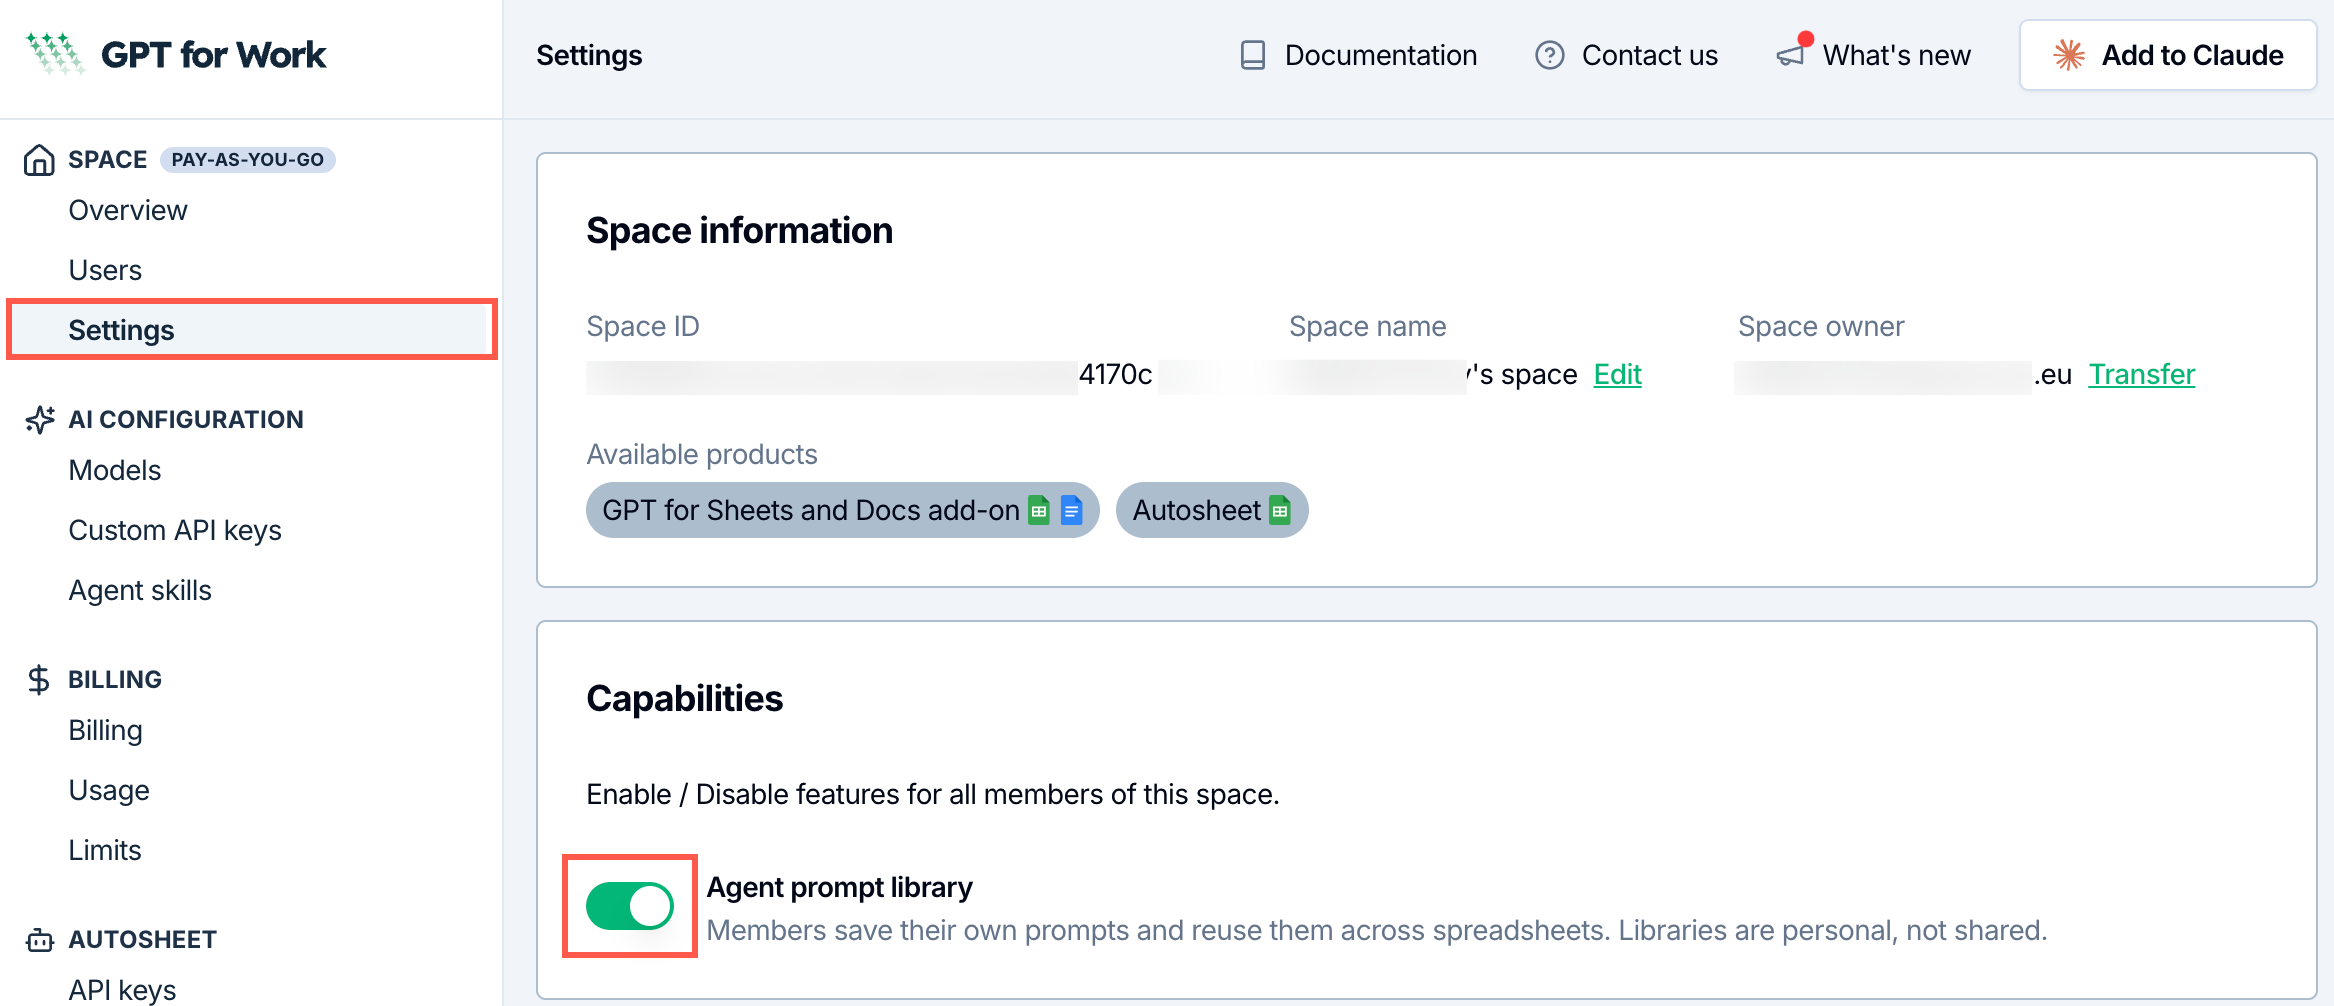Click the Billing dollar sign icon

pyautogui.click(x=39, y=680)
